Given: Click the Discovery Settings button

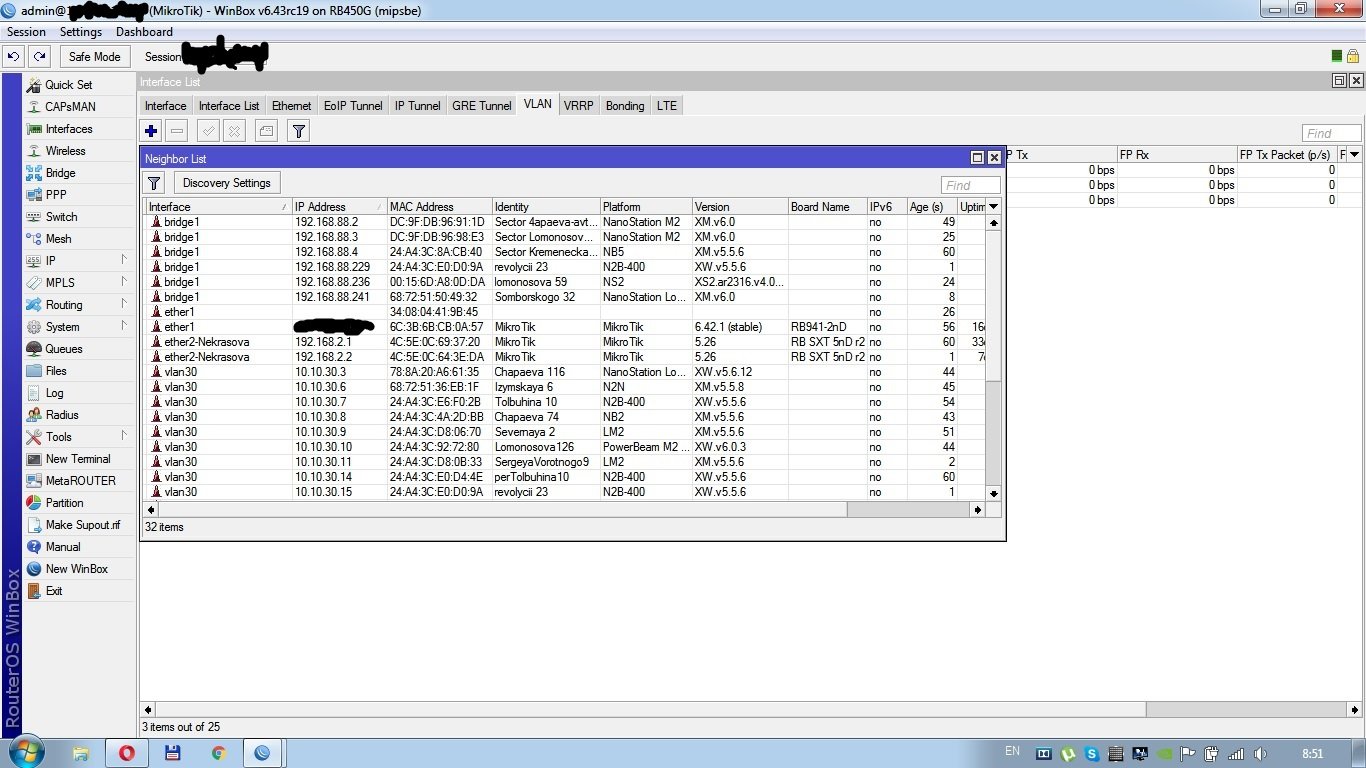Looking at the screenshot, I should pyautogui.click(x=227, y=183).
